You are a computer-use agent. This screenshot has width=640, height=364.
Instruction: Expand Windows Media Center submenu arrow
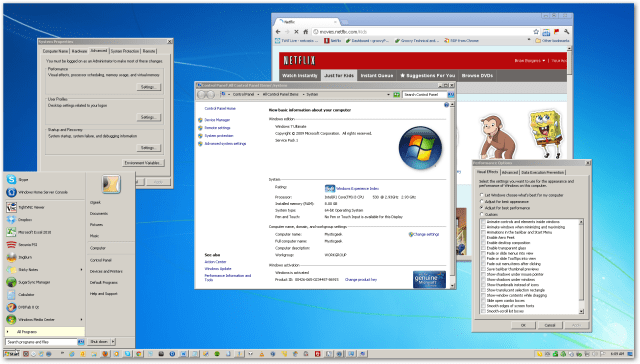(x=81, y=320)
